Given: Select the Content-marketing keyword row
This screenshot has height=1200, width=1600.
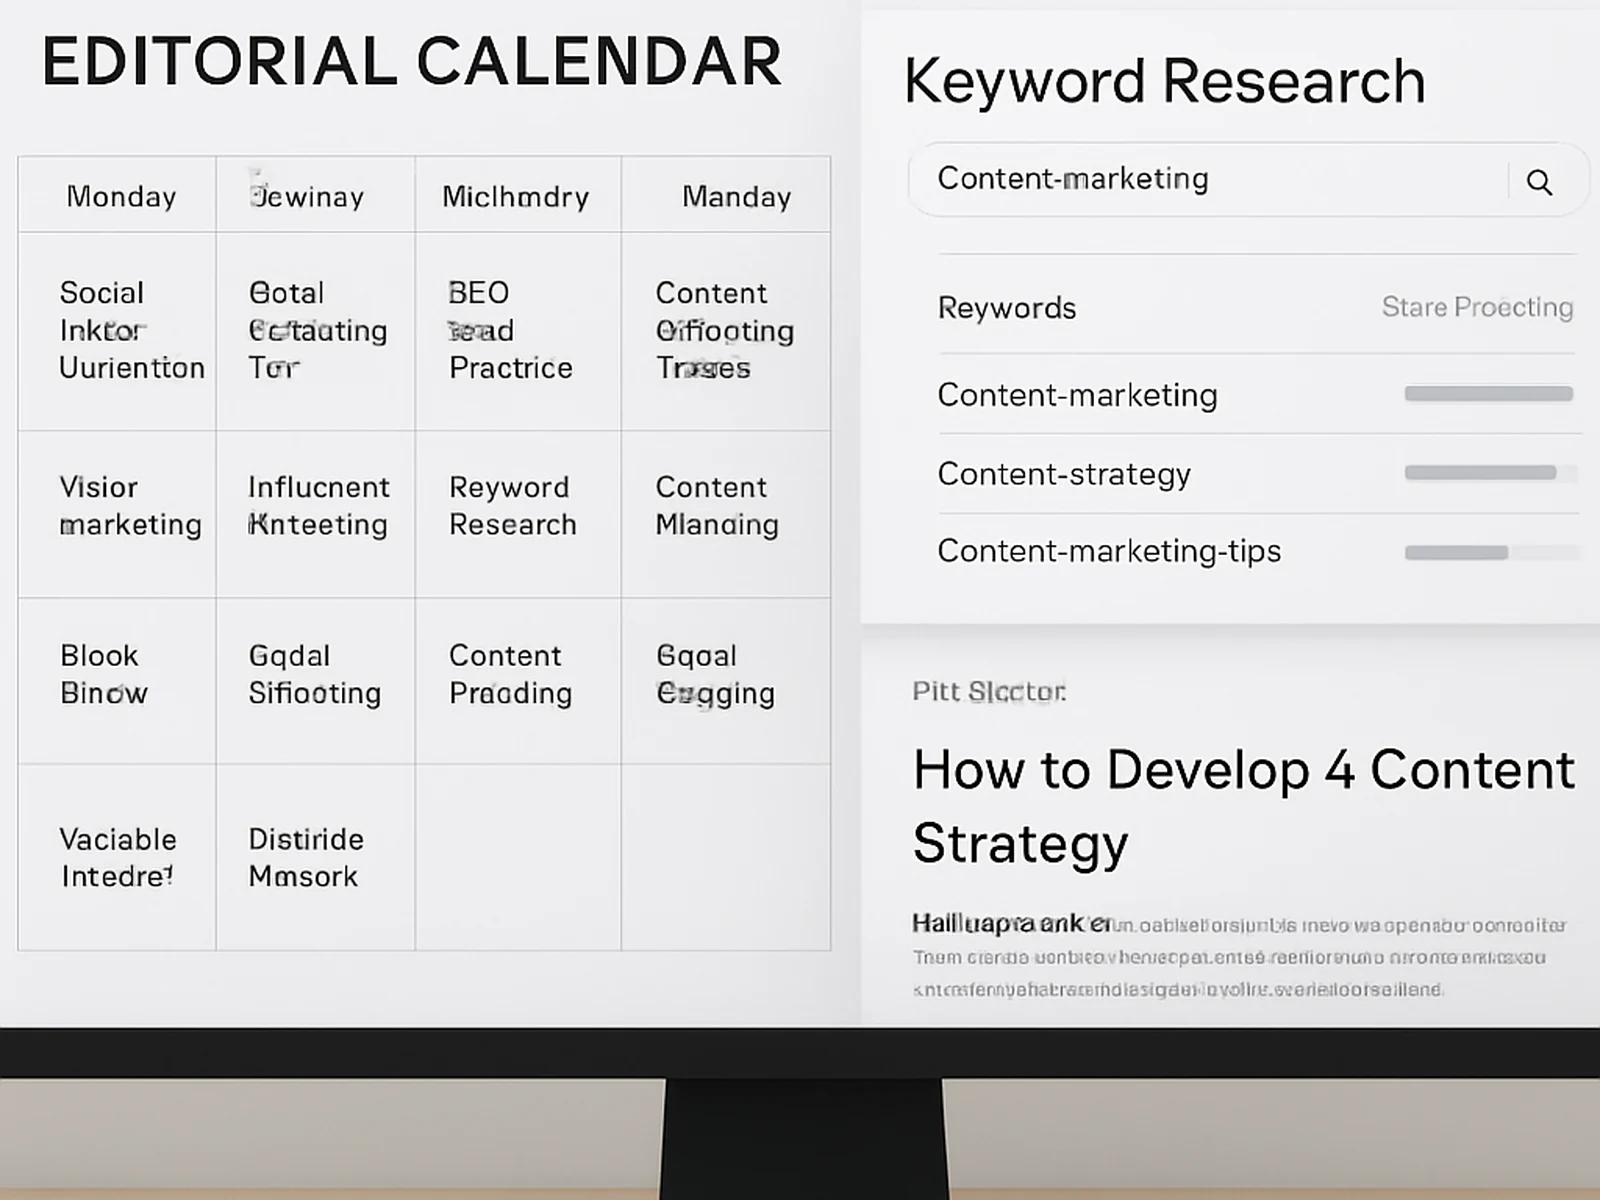Looking at the screenshot, I should pyautogui.click(x=1258, y=394).
